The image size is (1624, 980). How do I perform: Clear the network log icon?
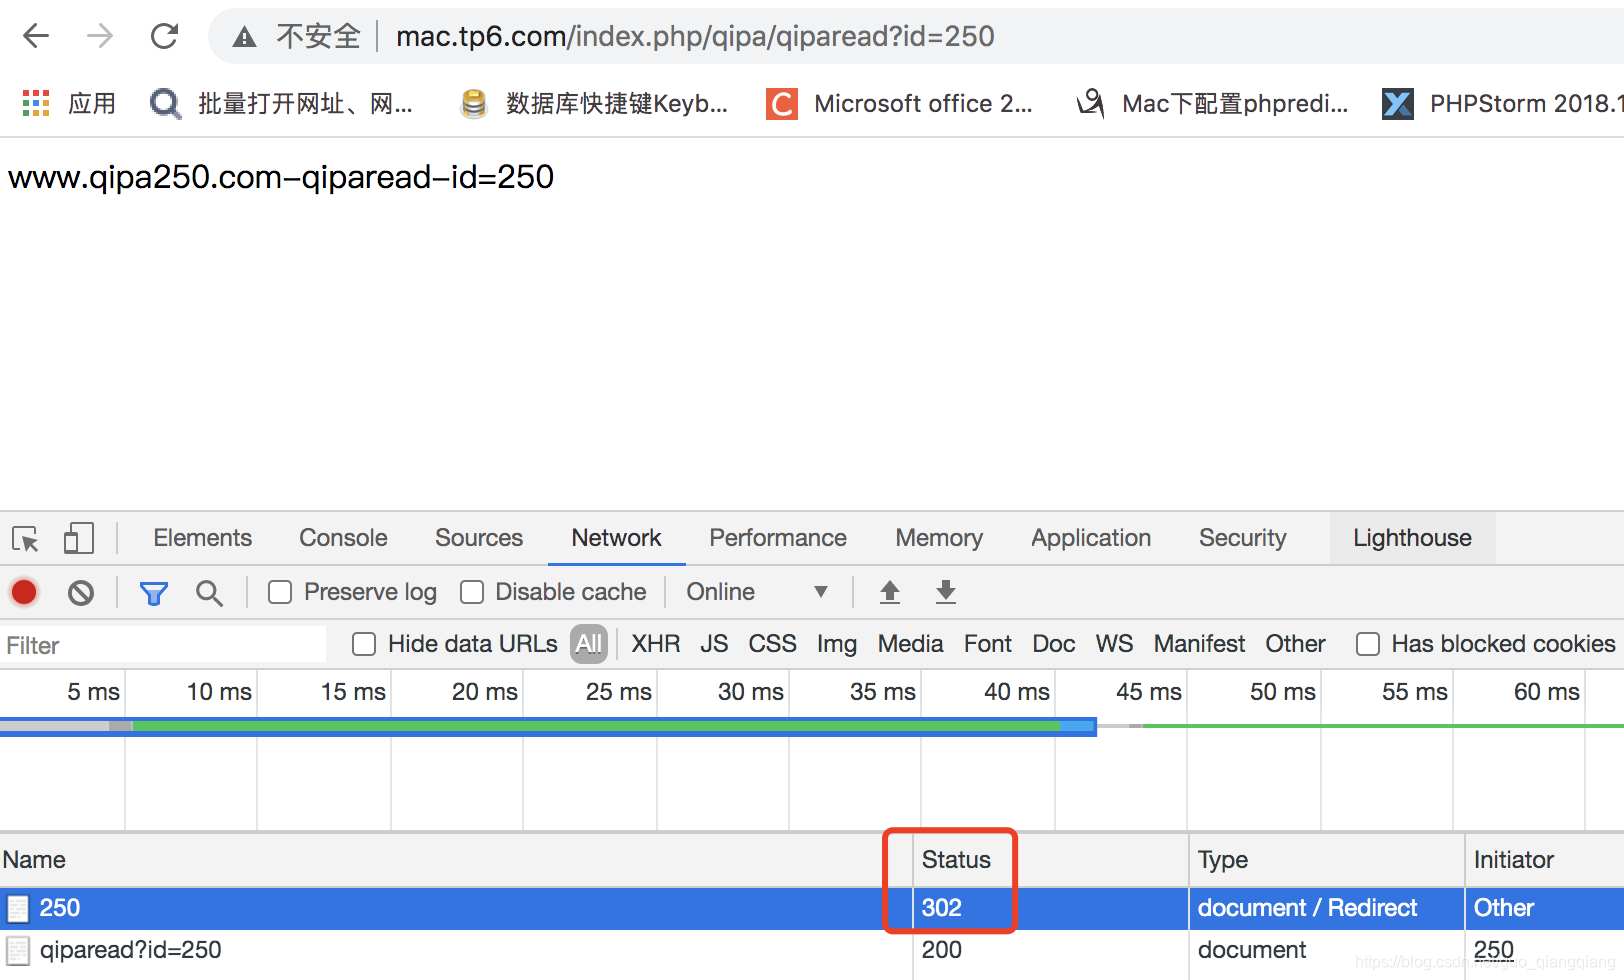tap(81, 593)
